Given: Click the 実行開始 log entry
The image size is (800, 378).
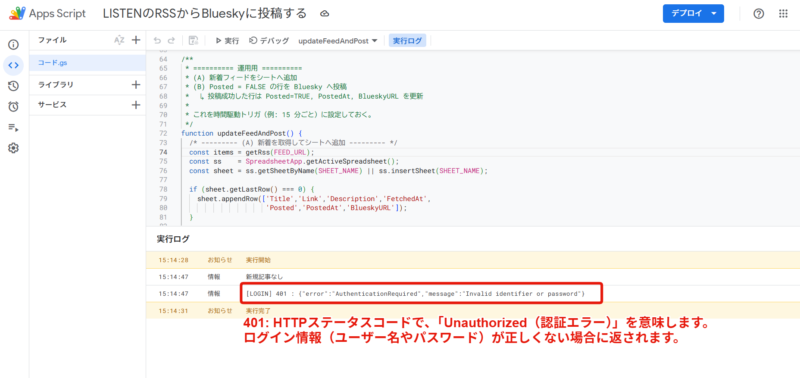Looking at the screenshot, I should pos(258,260).
